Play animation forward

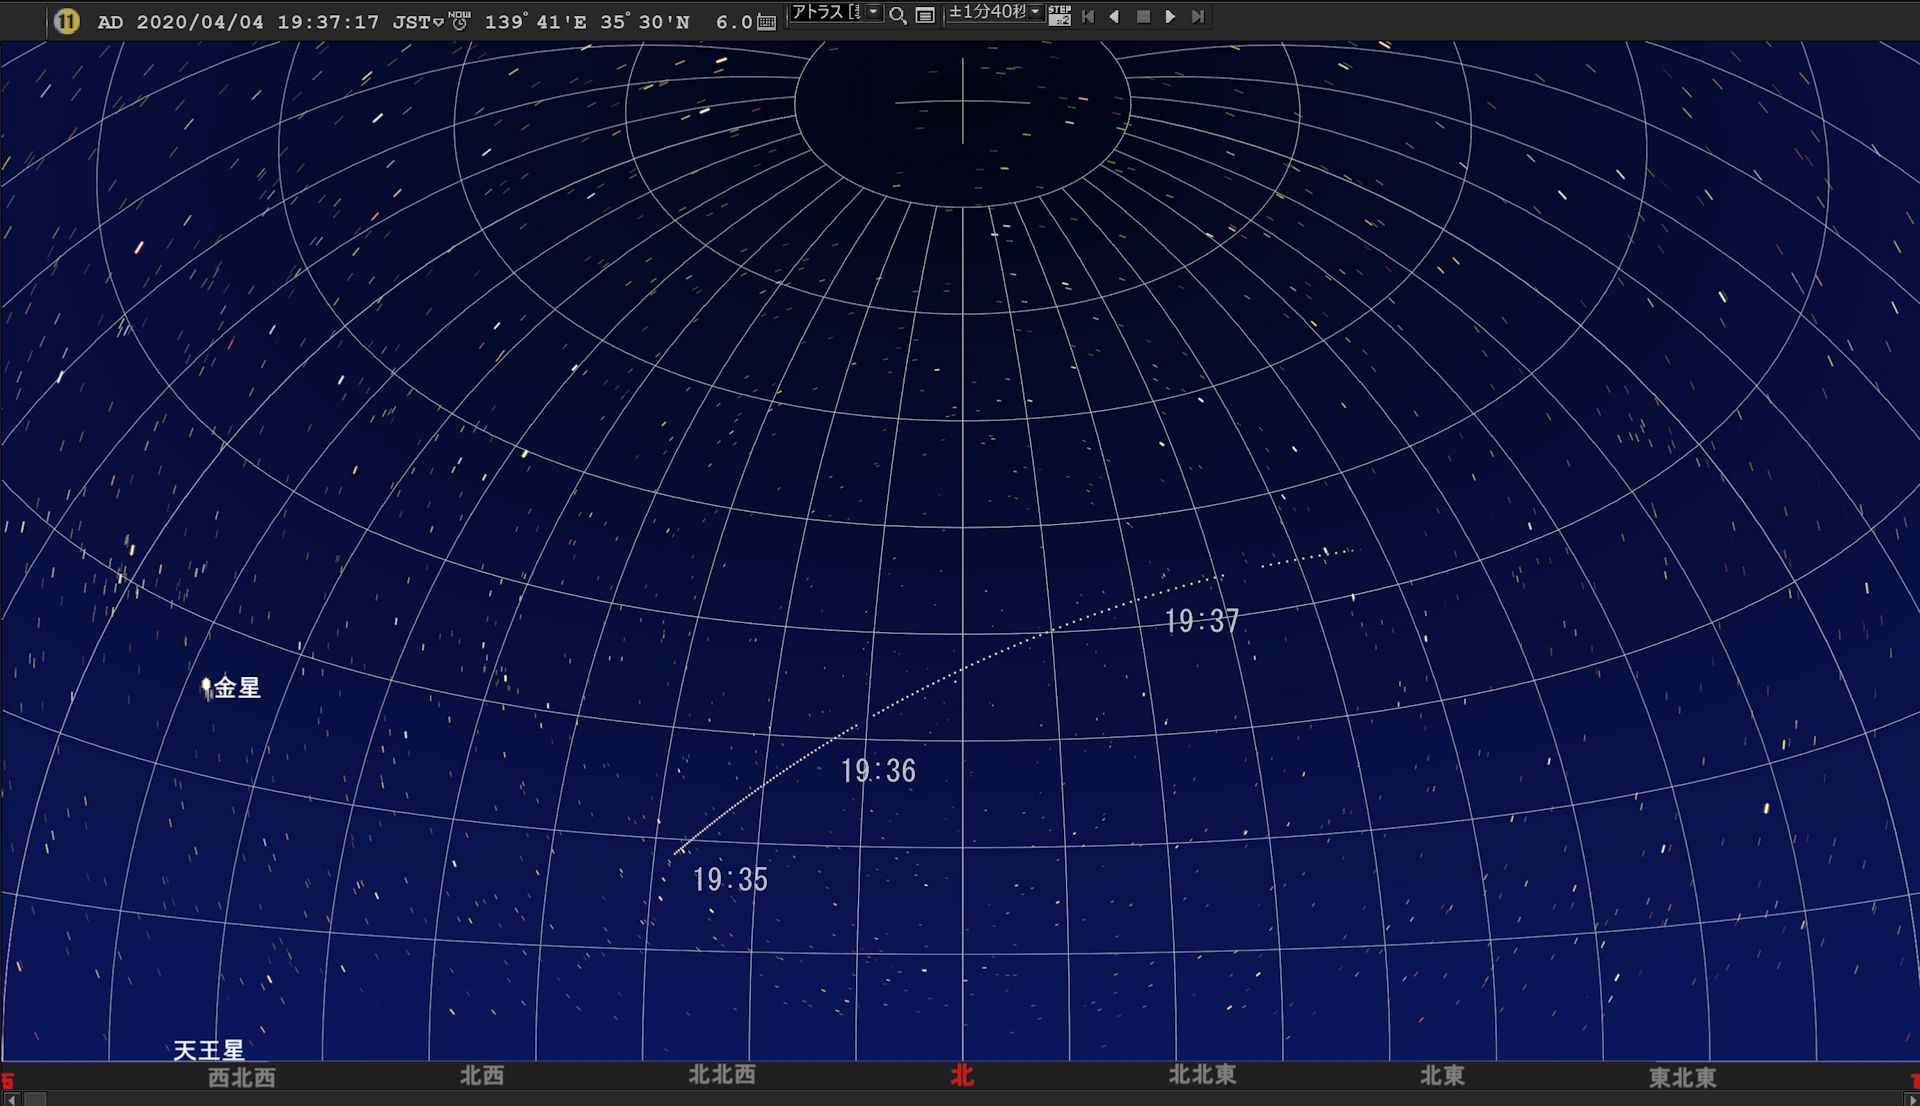1170,16
